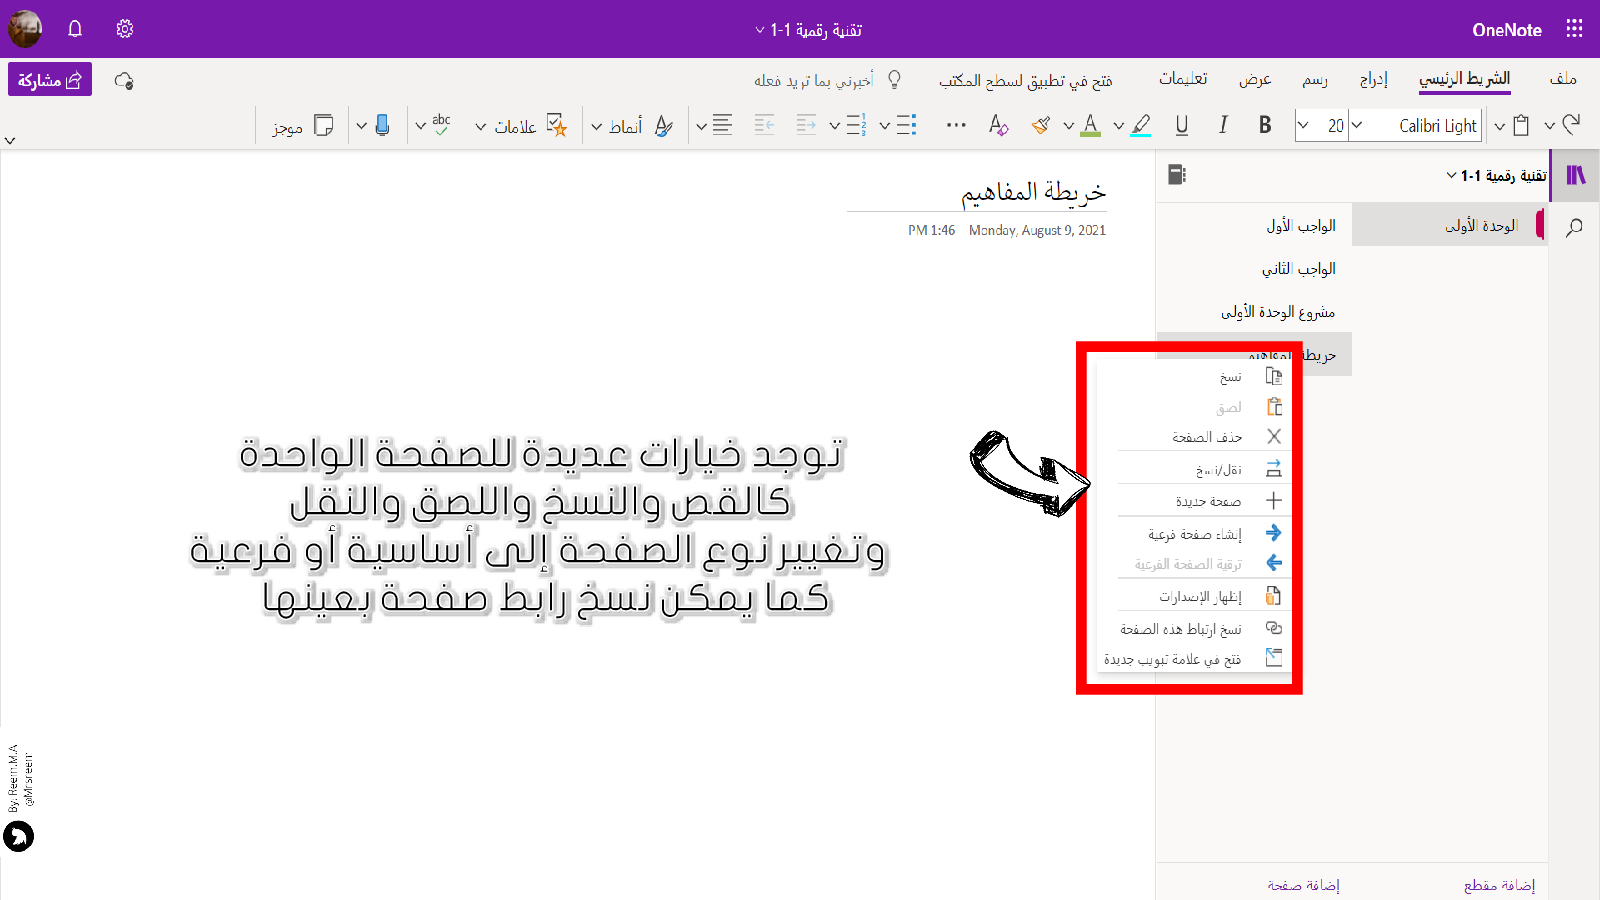Image resolution: width=1600 pixels, height=900 pixels.
Task: Toggle bold formatting in the ribbon
Action: tap(1265, 125)
